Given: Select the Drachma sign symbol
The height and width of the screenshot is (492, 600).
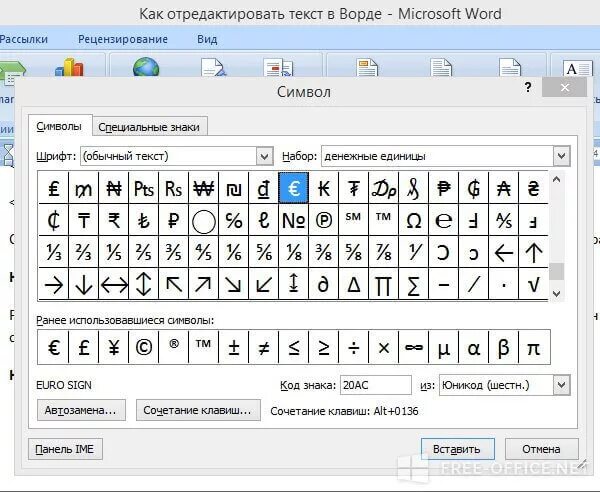Looking at the screenshot, I should (x=383, y=188).
